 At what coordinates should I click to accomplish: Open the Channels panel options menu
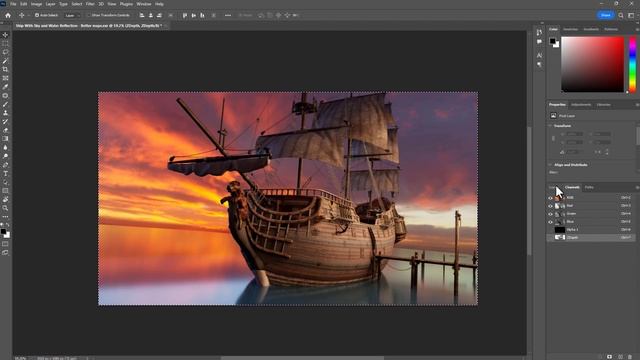pos(637,187)
